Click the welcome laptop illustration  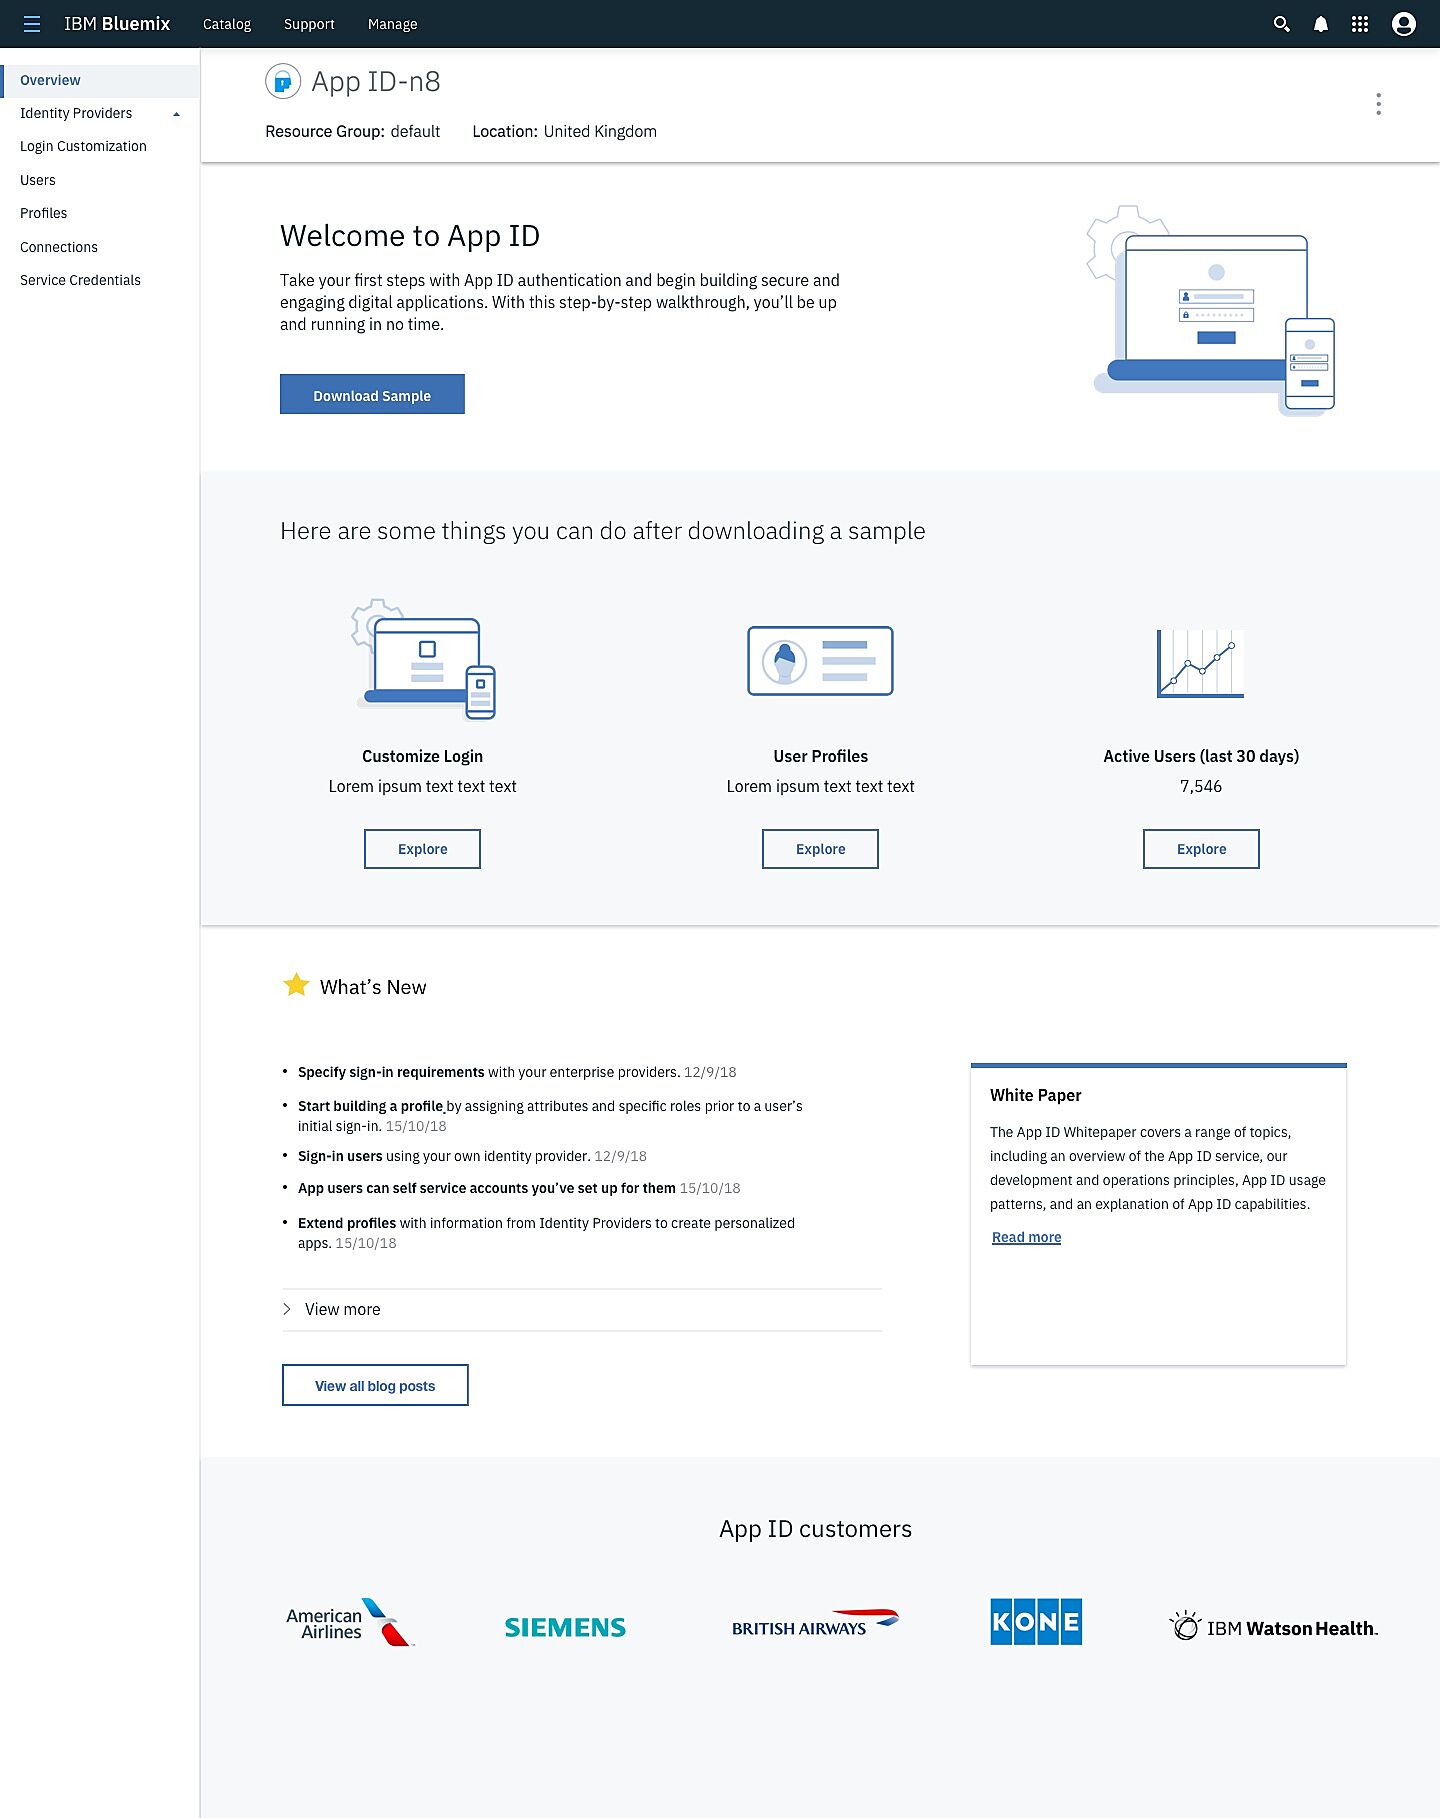1211,311
